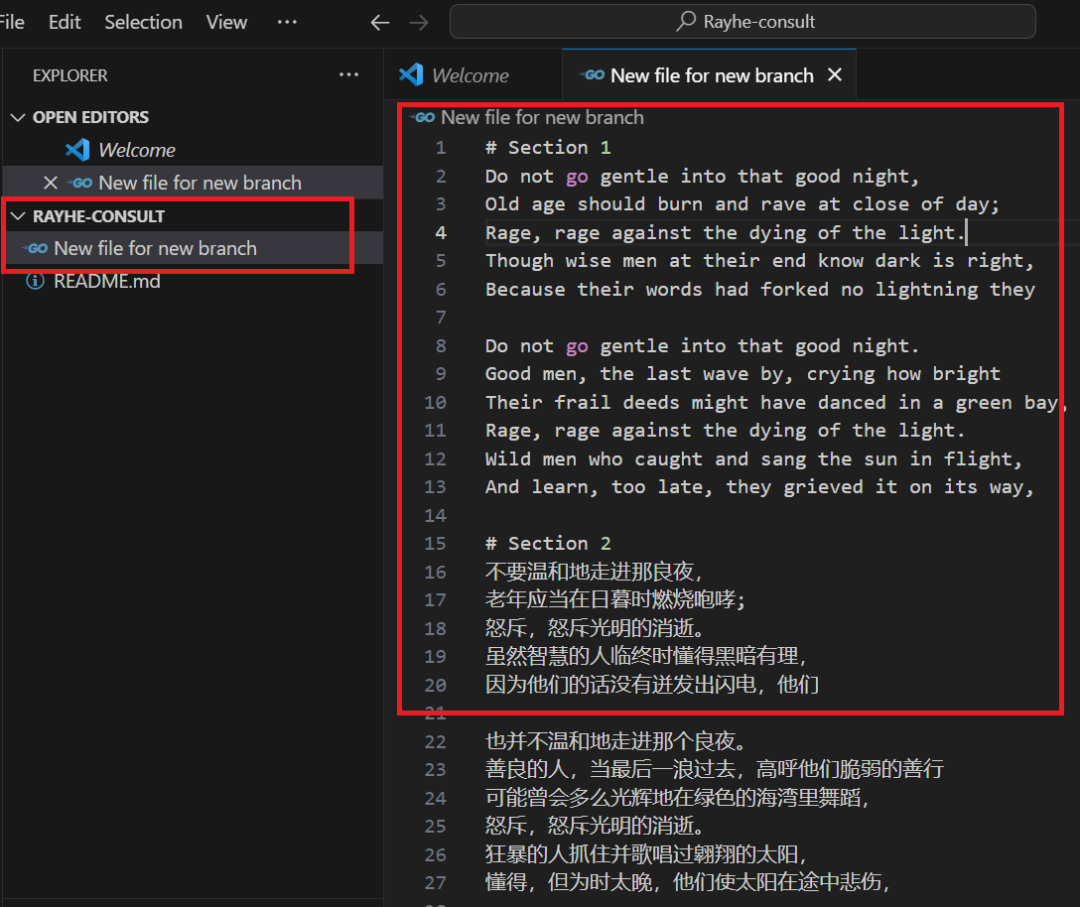Click the search magnifier icon in command box
1080x907 pixels.
click(x=685, y=21)
